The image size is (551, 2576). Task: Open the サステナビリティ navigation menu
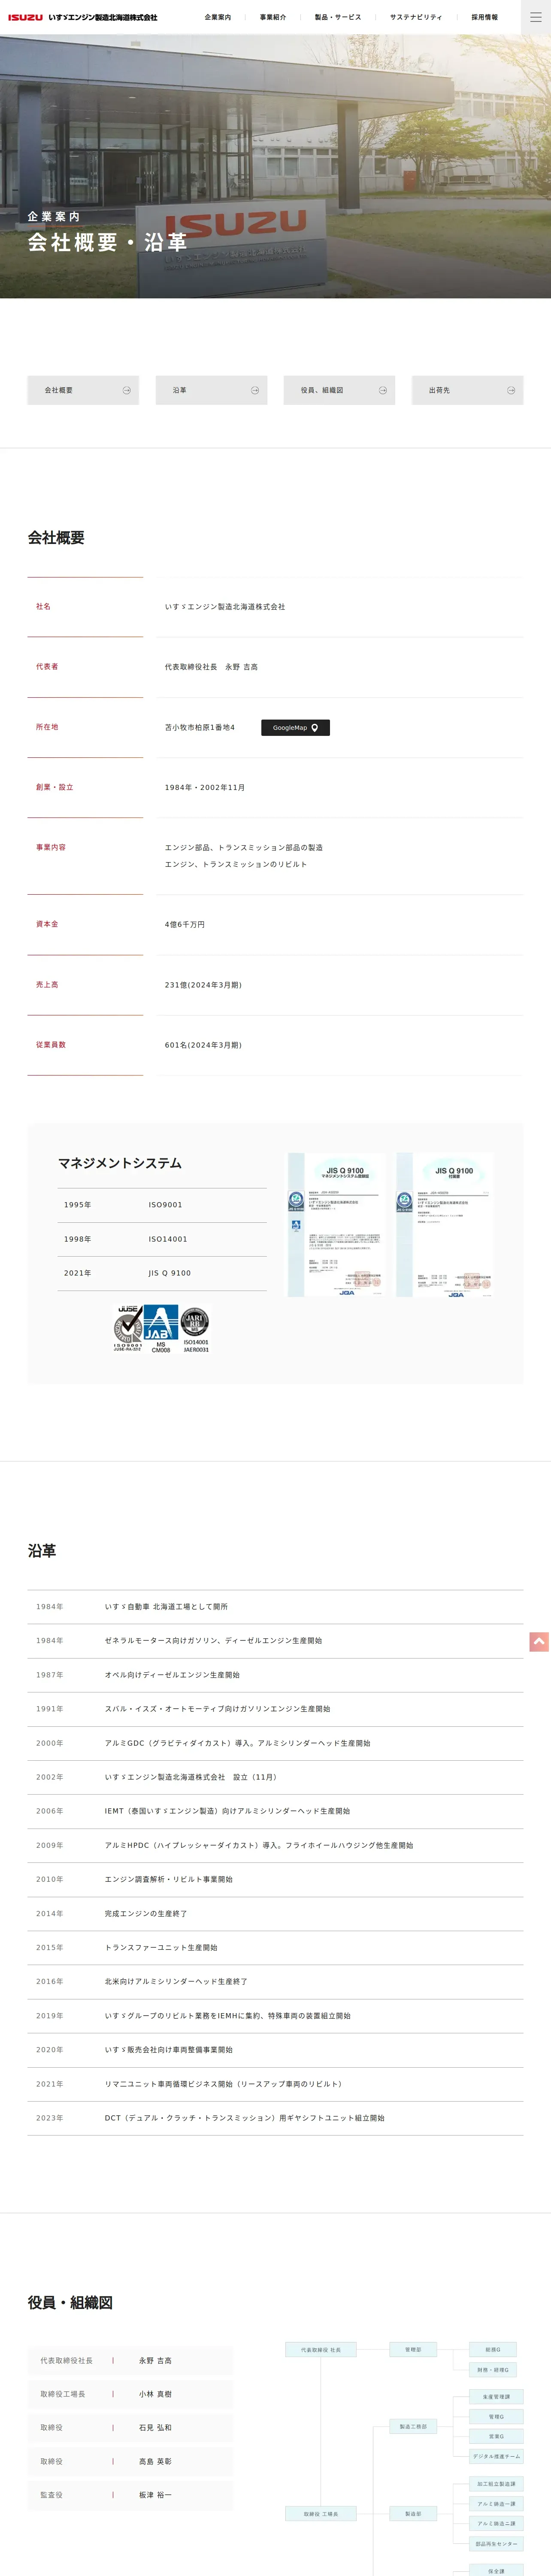point(416,17)
